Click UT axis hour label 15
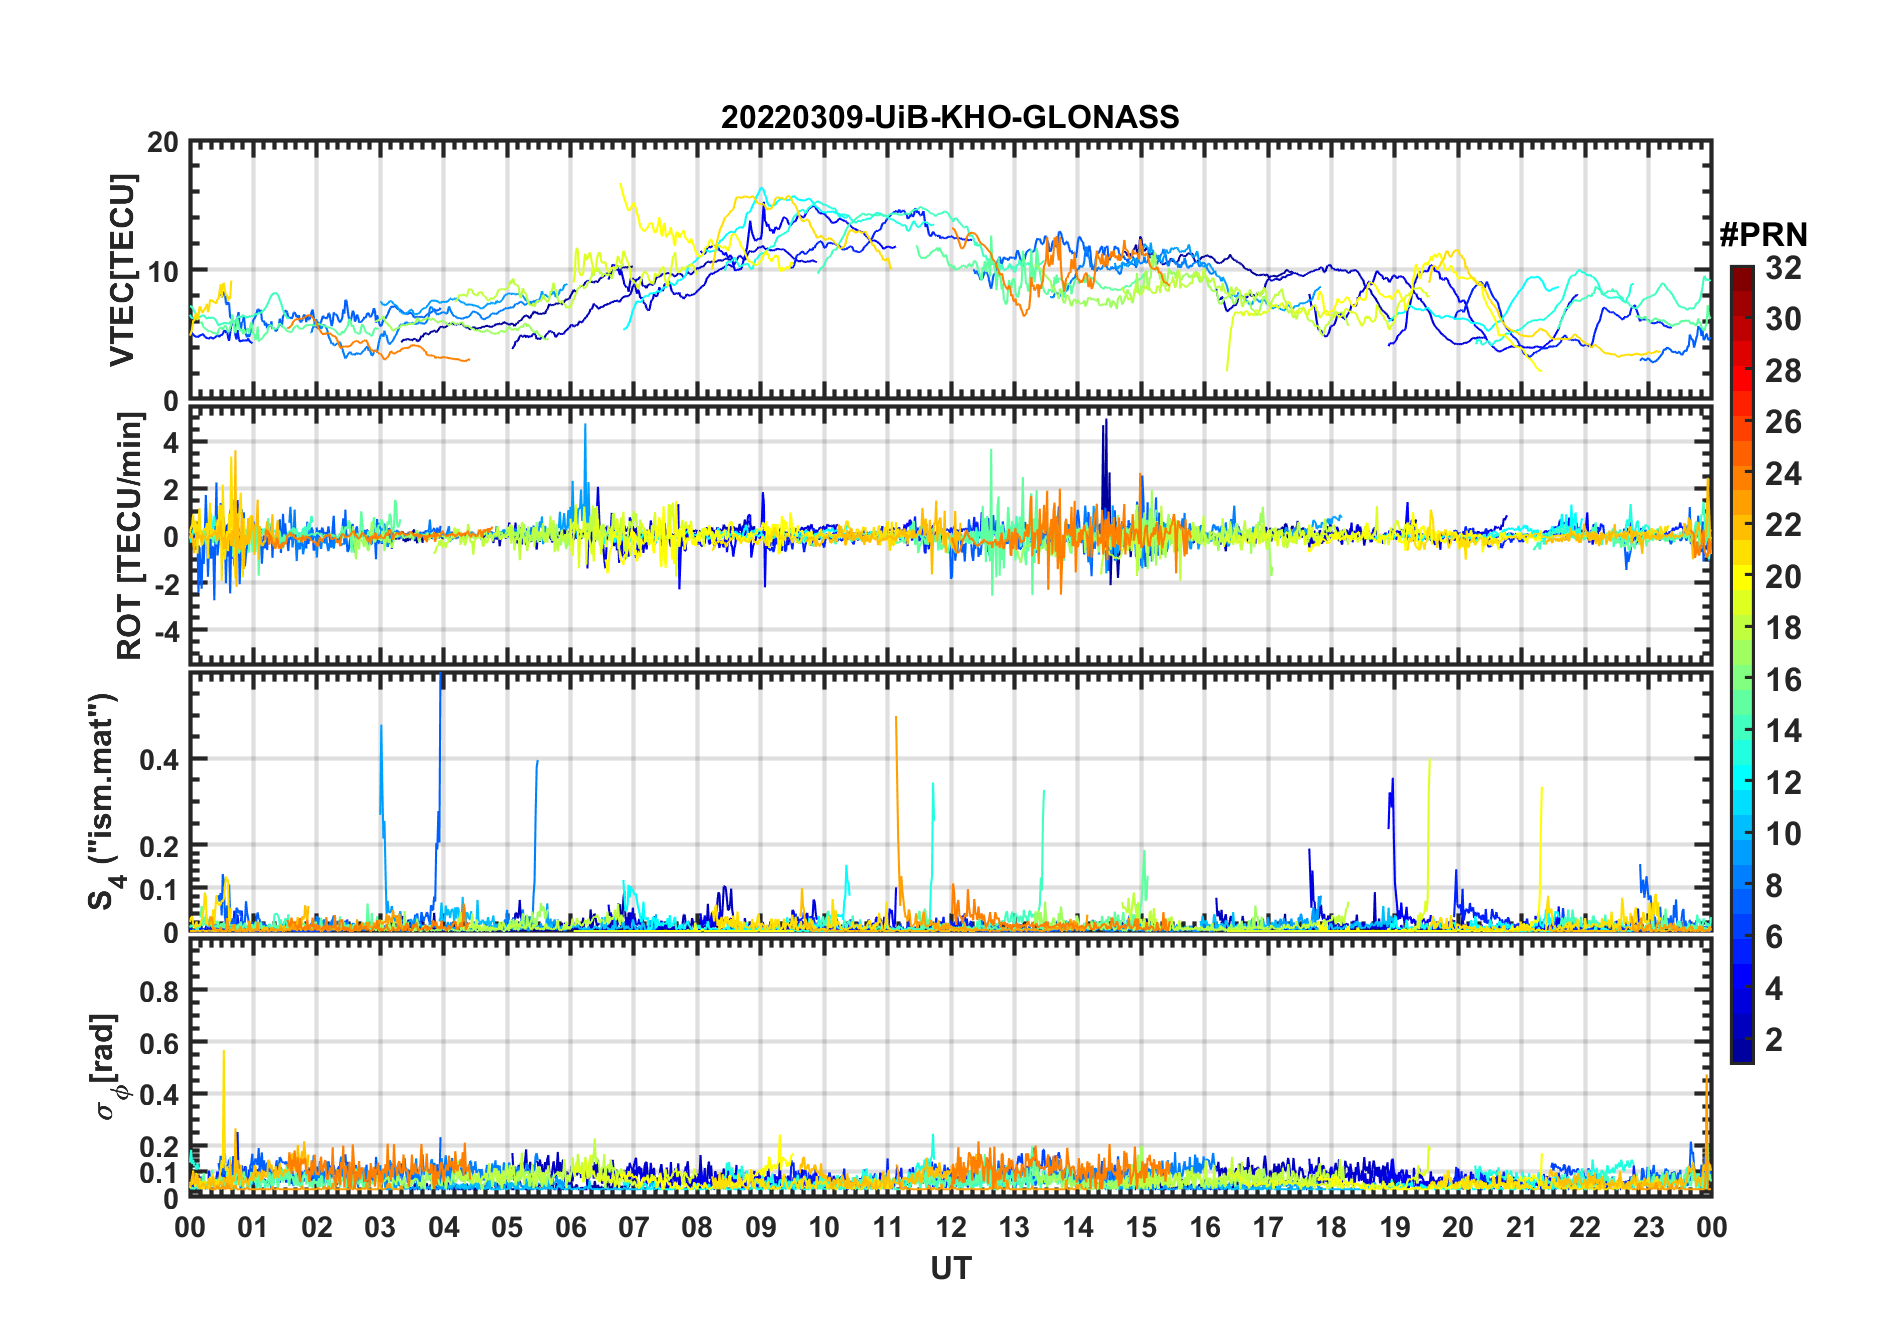Screen dimensions: 1902x1330 pos(1141,1227)
